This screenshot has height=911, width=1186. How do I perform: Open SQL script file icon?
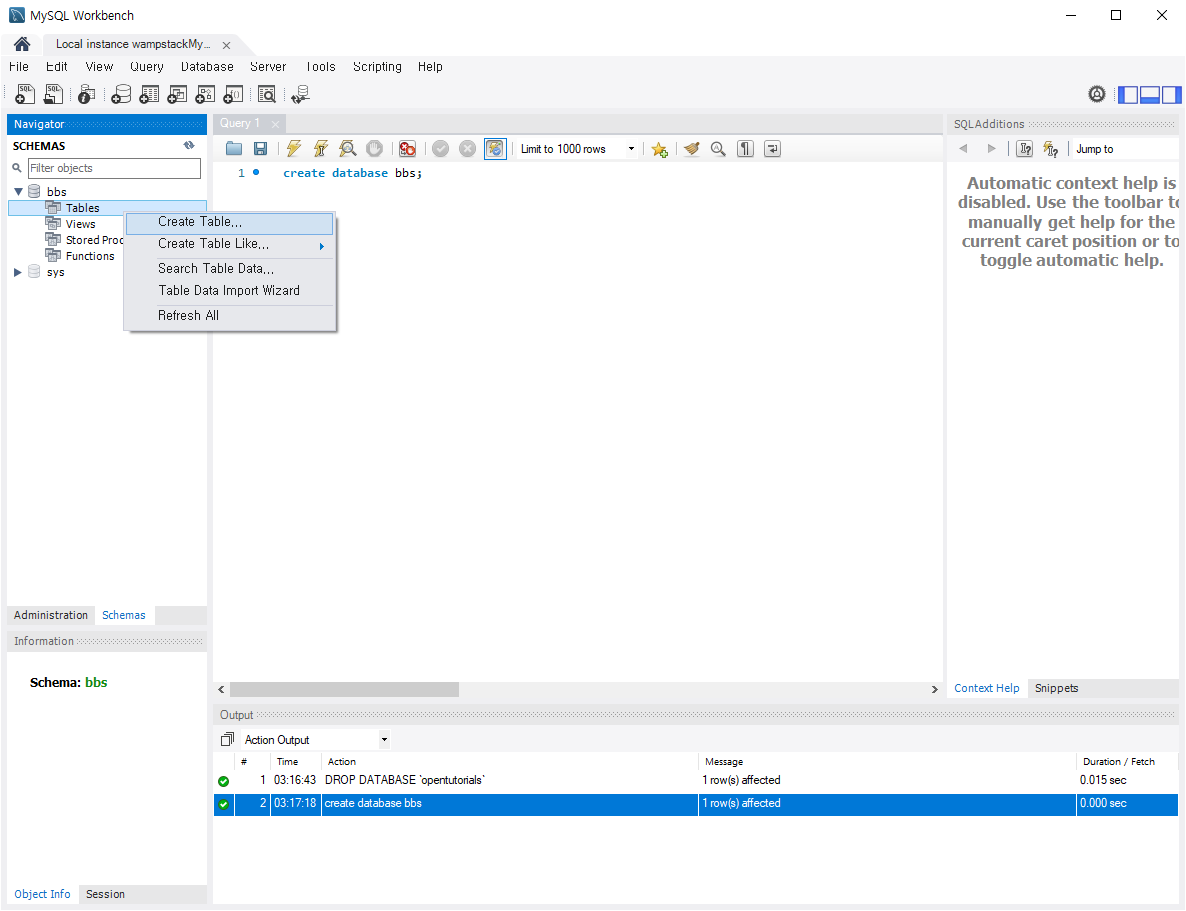(53, 94)
